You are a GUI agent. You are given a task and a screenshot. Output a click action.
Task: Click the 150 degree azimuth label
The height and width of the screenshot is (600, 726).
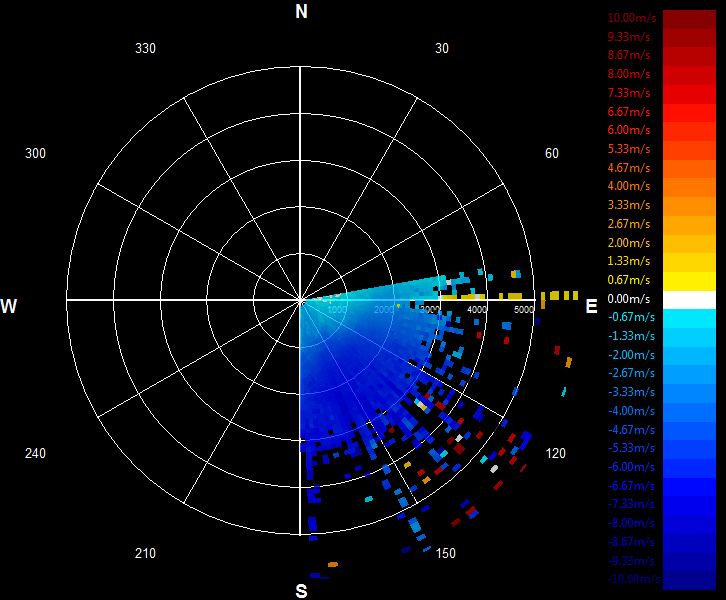[x=445, y=553]
